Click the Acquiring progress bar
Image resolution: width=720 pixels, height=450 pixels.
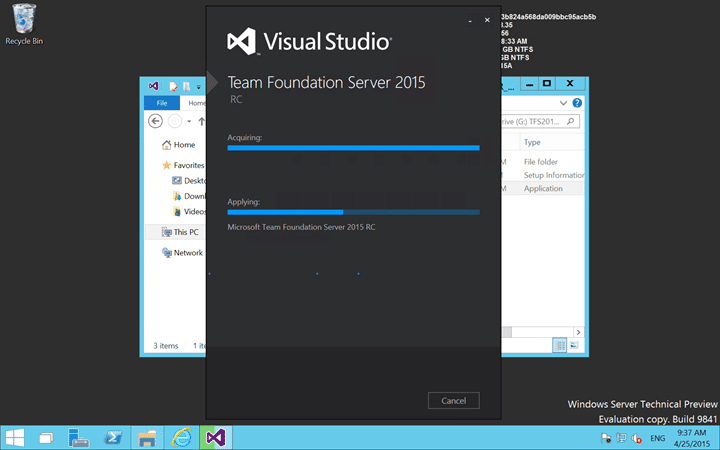pyautogui.click(x=353, y=148)
